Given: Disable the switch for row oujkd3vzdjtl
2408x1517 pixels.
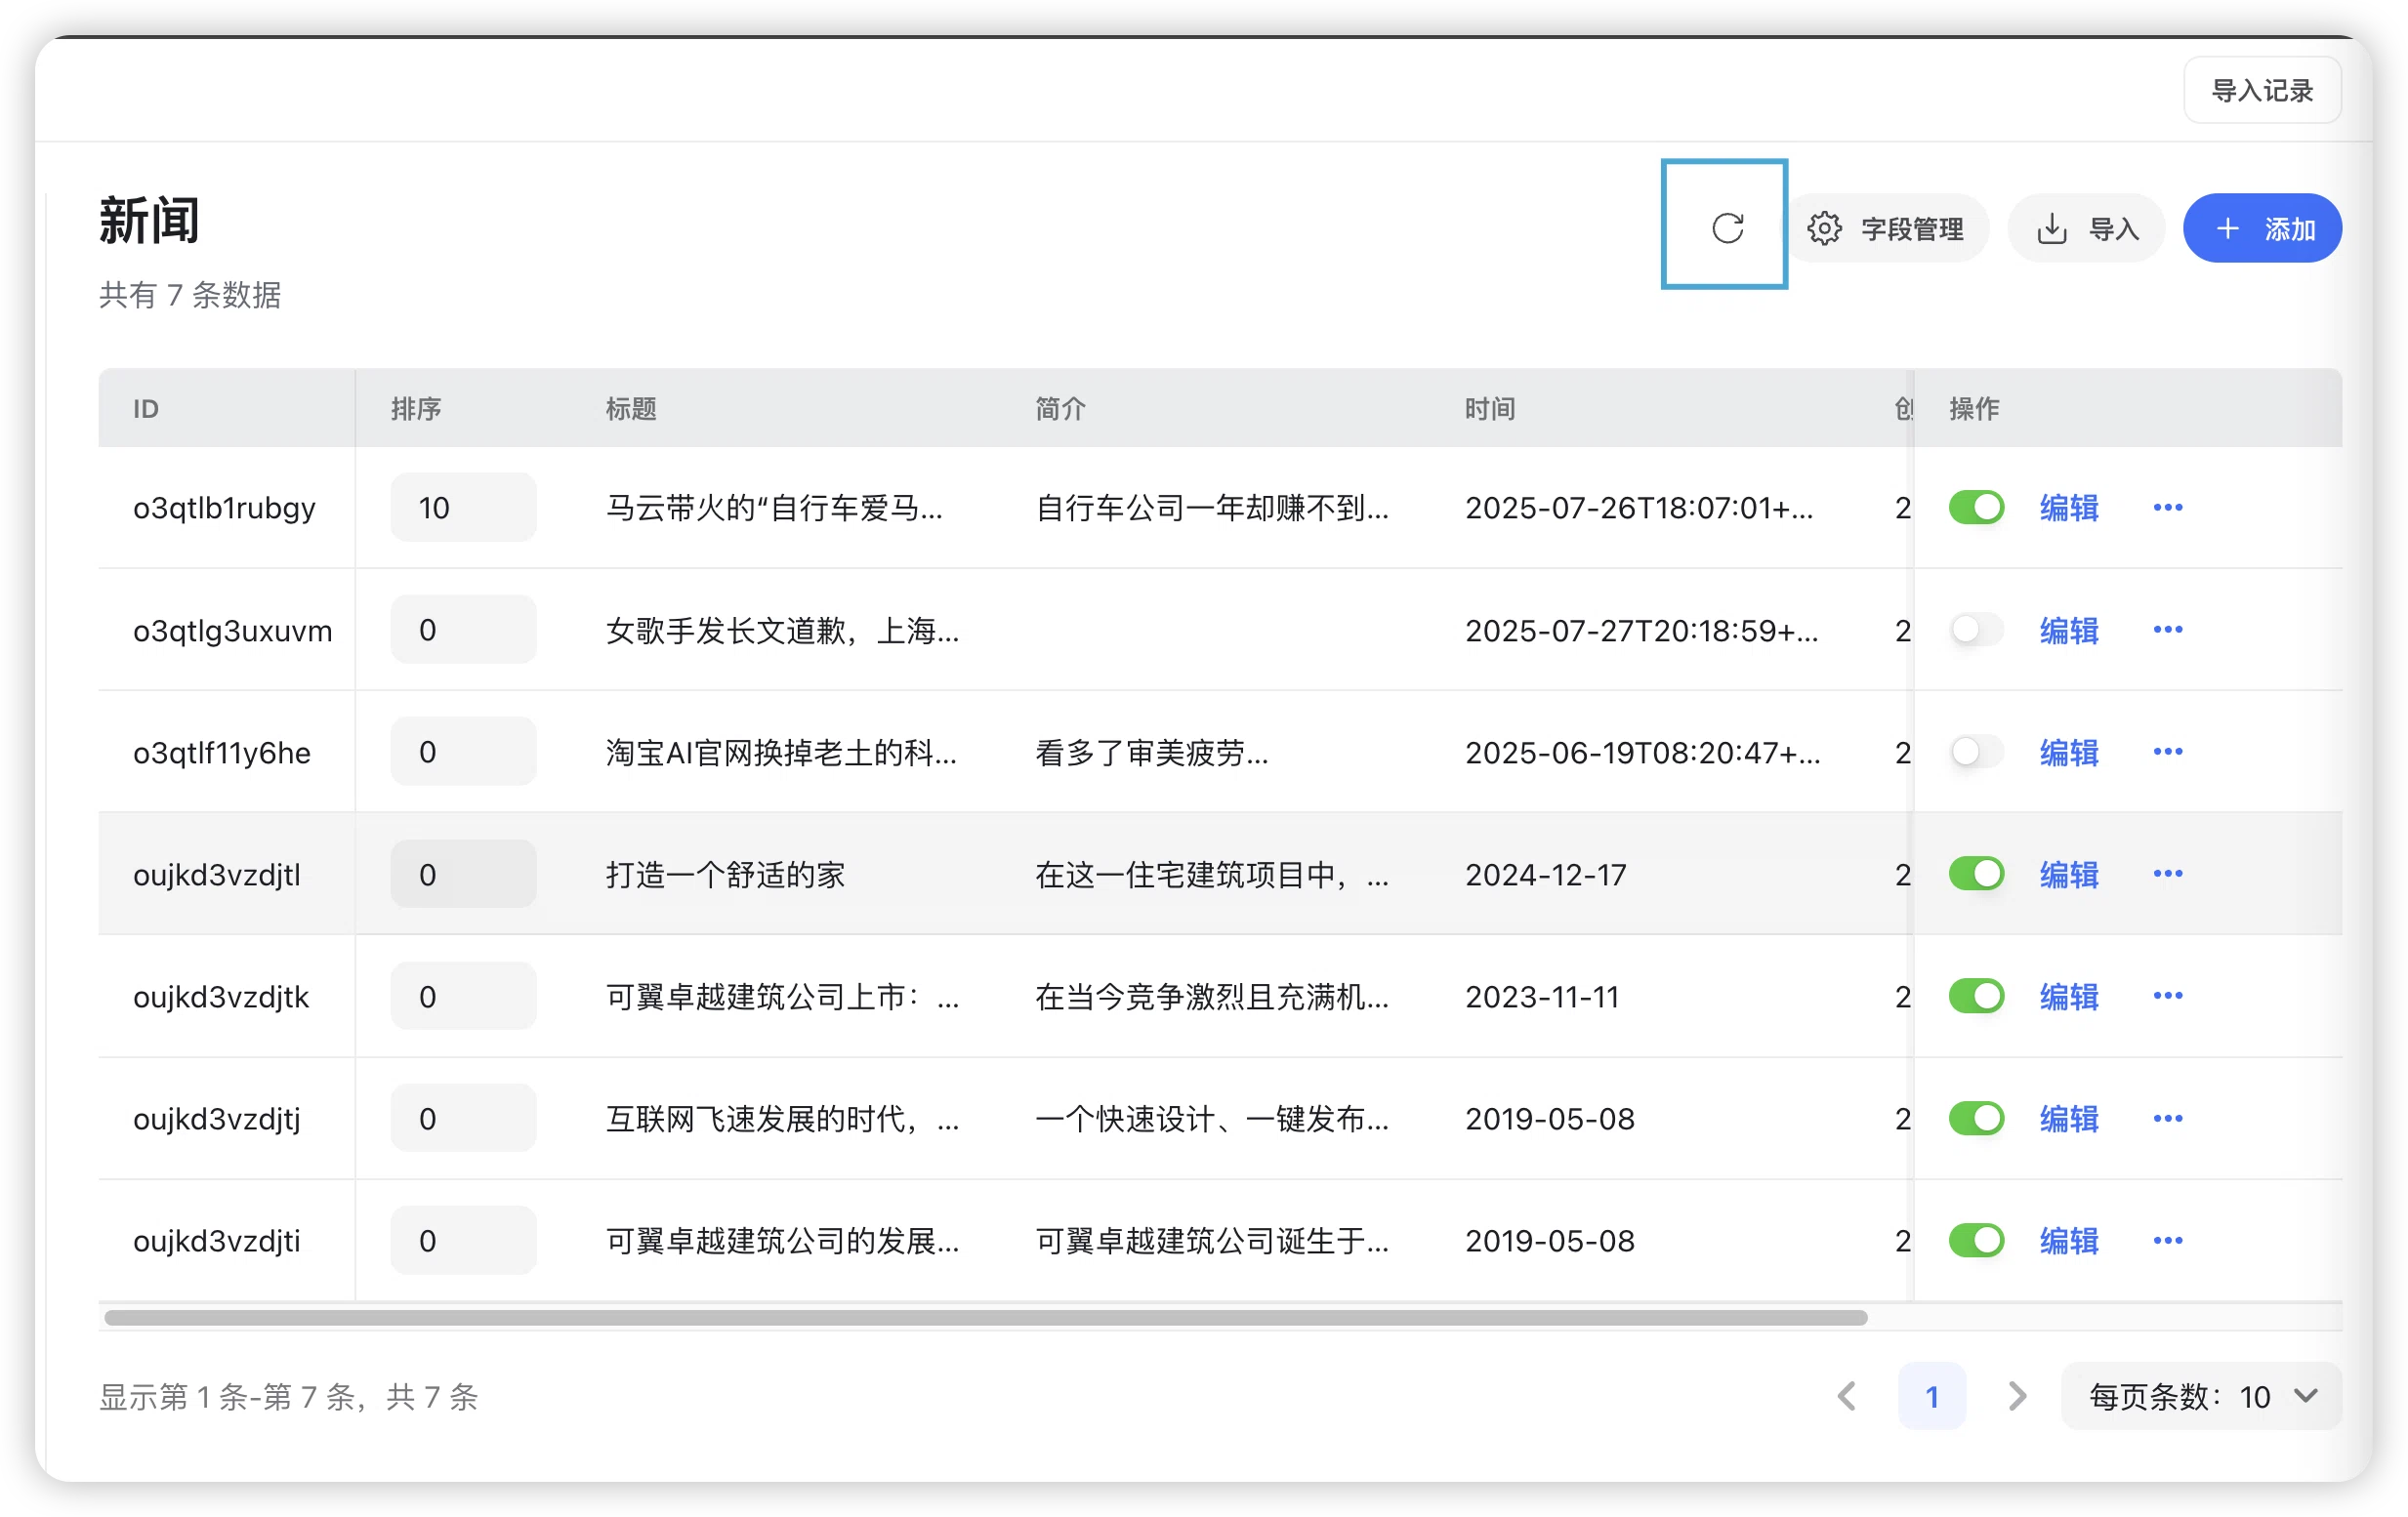Looking at the screenshot, I should 1976,874.
